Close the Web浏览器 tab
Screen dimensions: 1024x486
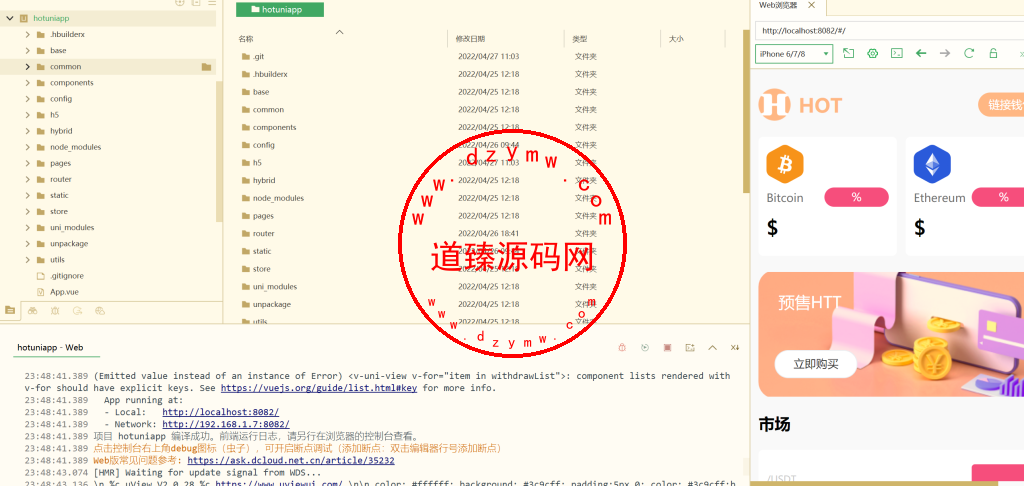click(812, 5)
